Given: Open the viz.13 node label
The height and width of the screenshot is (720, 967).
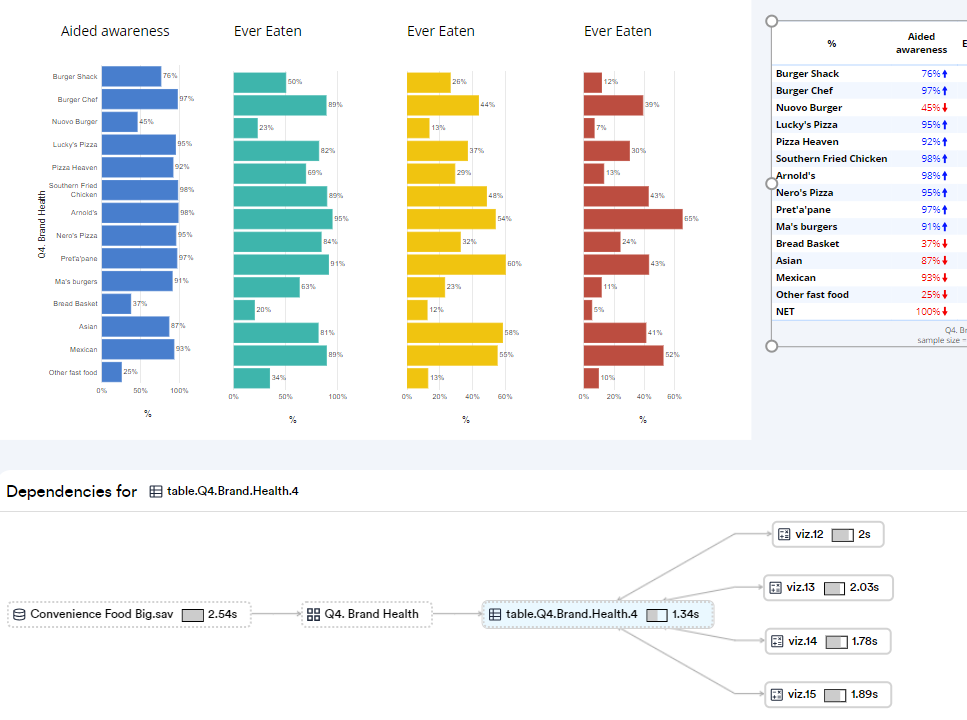Looking at the screenshot, I should click(x=800, y=588).
